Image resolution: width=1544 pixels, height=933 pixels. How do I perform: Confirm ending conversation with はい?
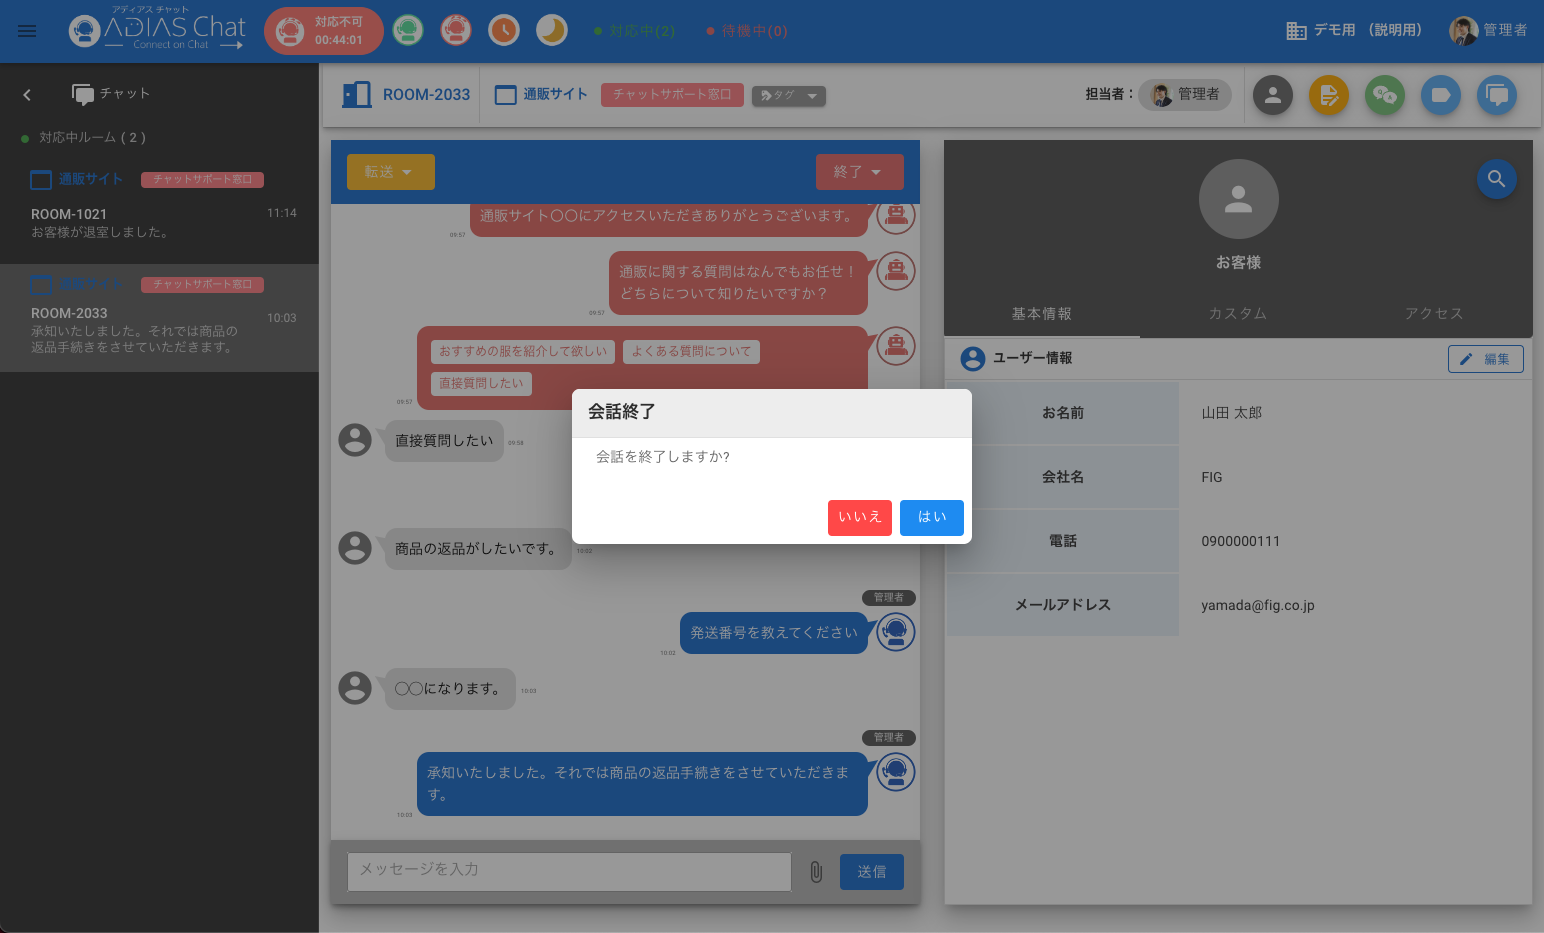coord(931,517)
